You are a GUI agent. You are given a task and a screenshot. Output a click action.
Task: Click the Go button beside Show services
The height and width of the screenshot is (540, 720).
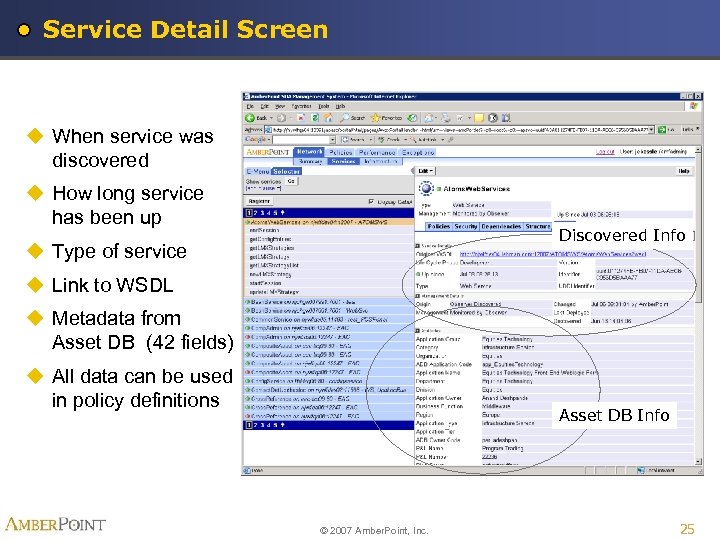tap(291, 181)
